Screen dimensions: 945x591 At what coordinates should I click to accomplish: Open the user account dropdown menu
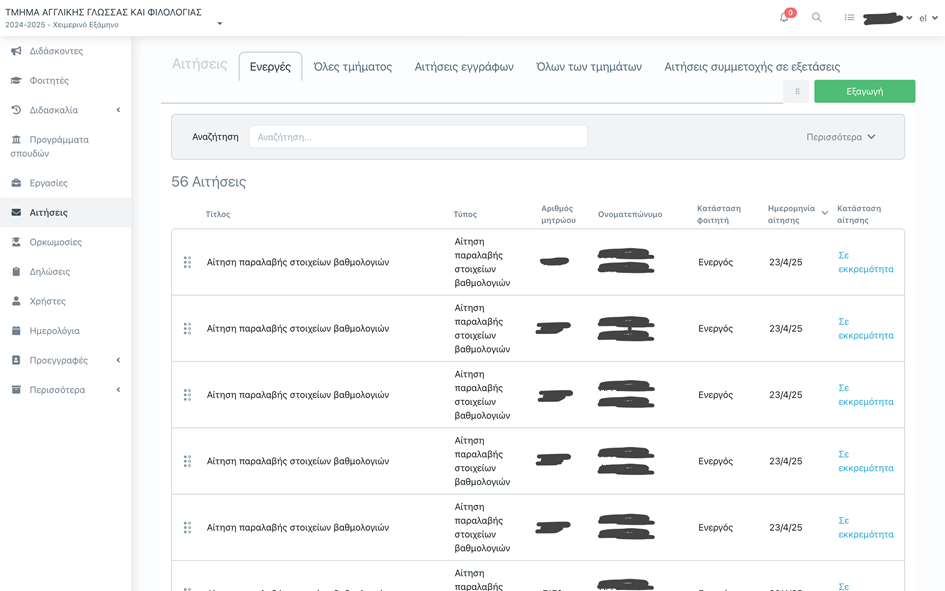click(x=887, y=18)
